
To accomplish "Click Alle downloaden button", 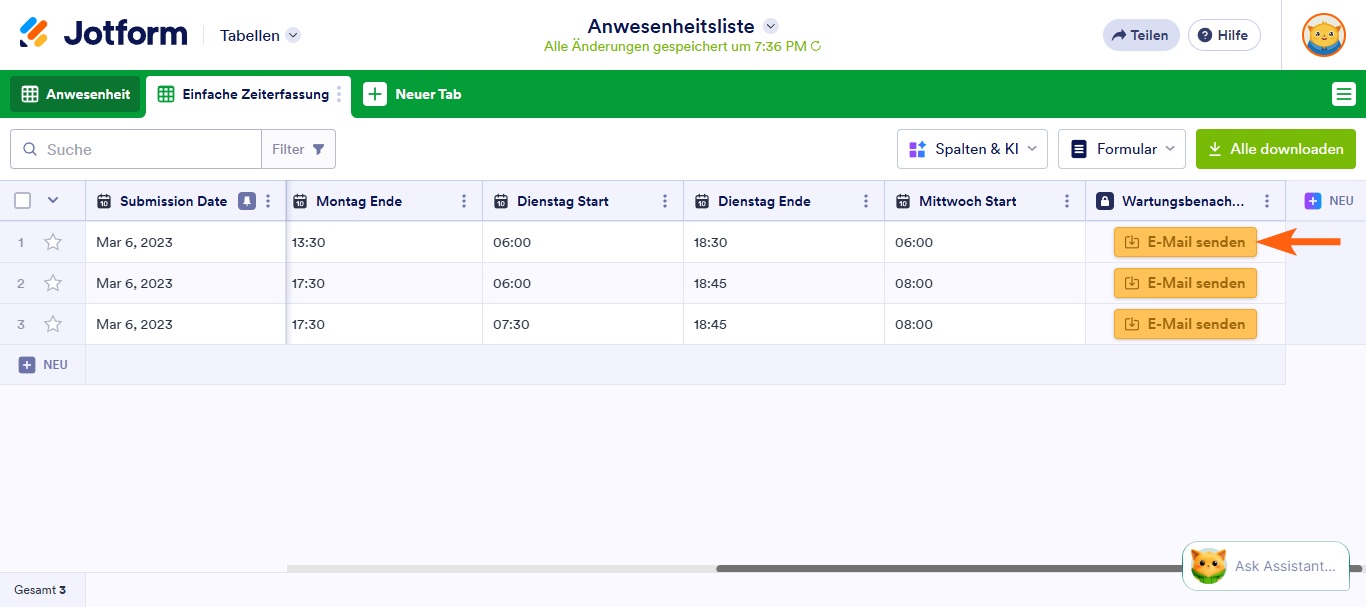I will tap(1276, 149).
